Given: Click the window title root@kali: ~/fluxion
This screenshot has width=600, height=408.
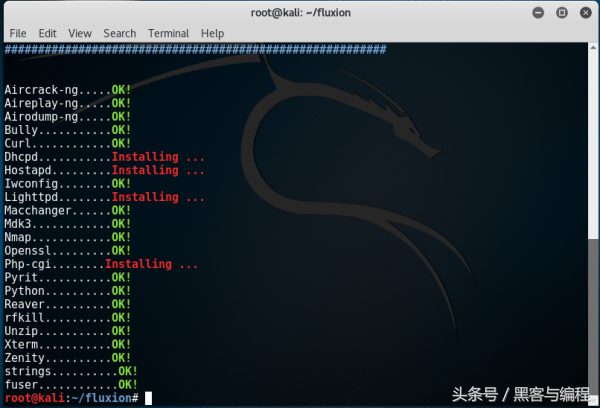Looking at the screenshot, I should (301, 13).
